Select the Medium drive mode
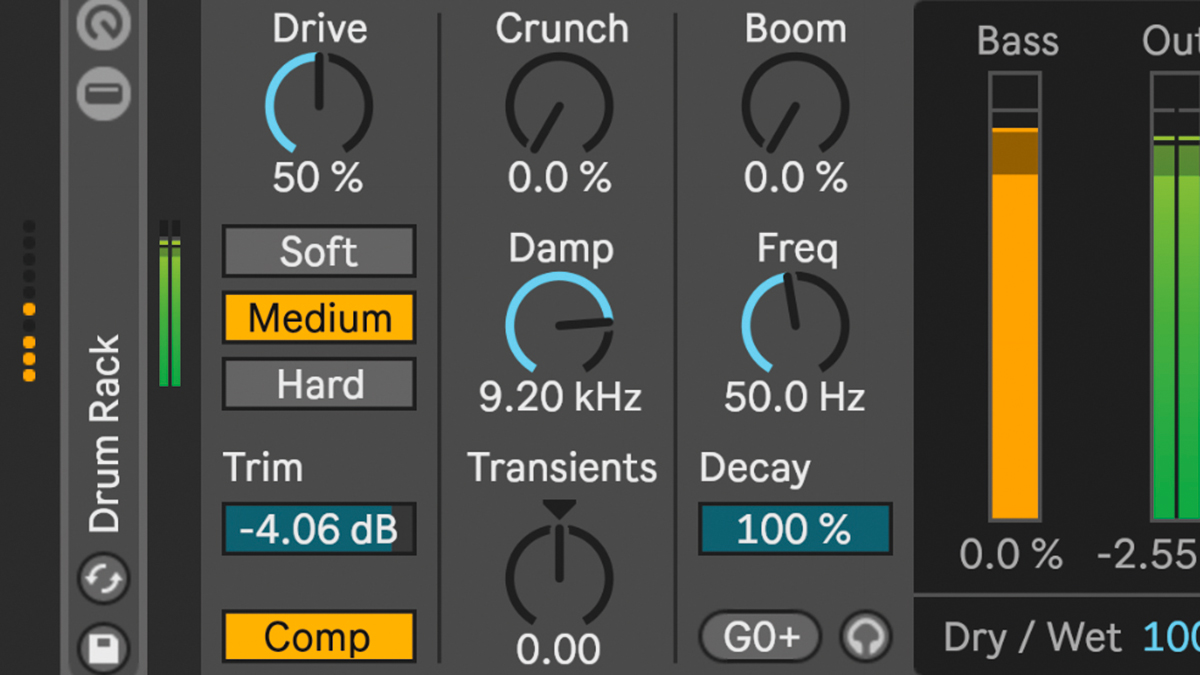The image size is (1200, 675). pyautogui.click(x=318, y=318)
